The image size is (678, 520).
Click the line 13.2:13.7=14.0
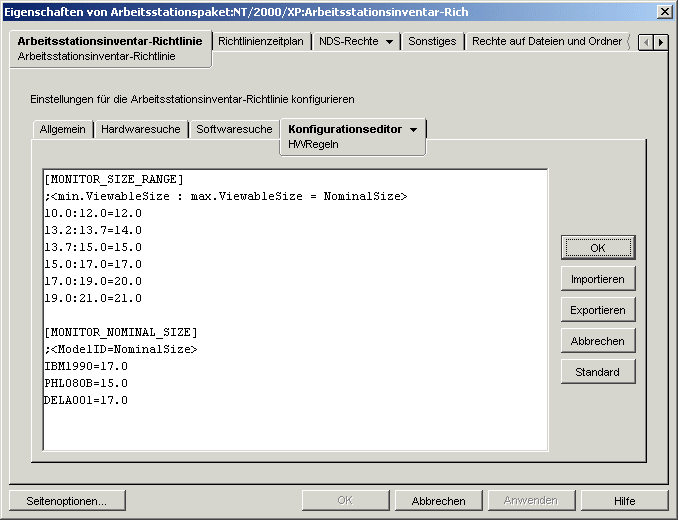click(93, 230)
